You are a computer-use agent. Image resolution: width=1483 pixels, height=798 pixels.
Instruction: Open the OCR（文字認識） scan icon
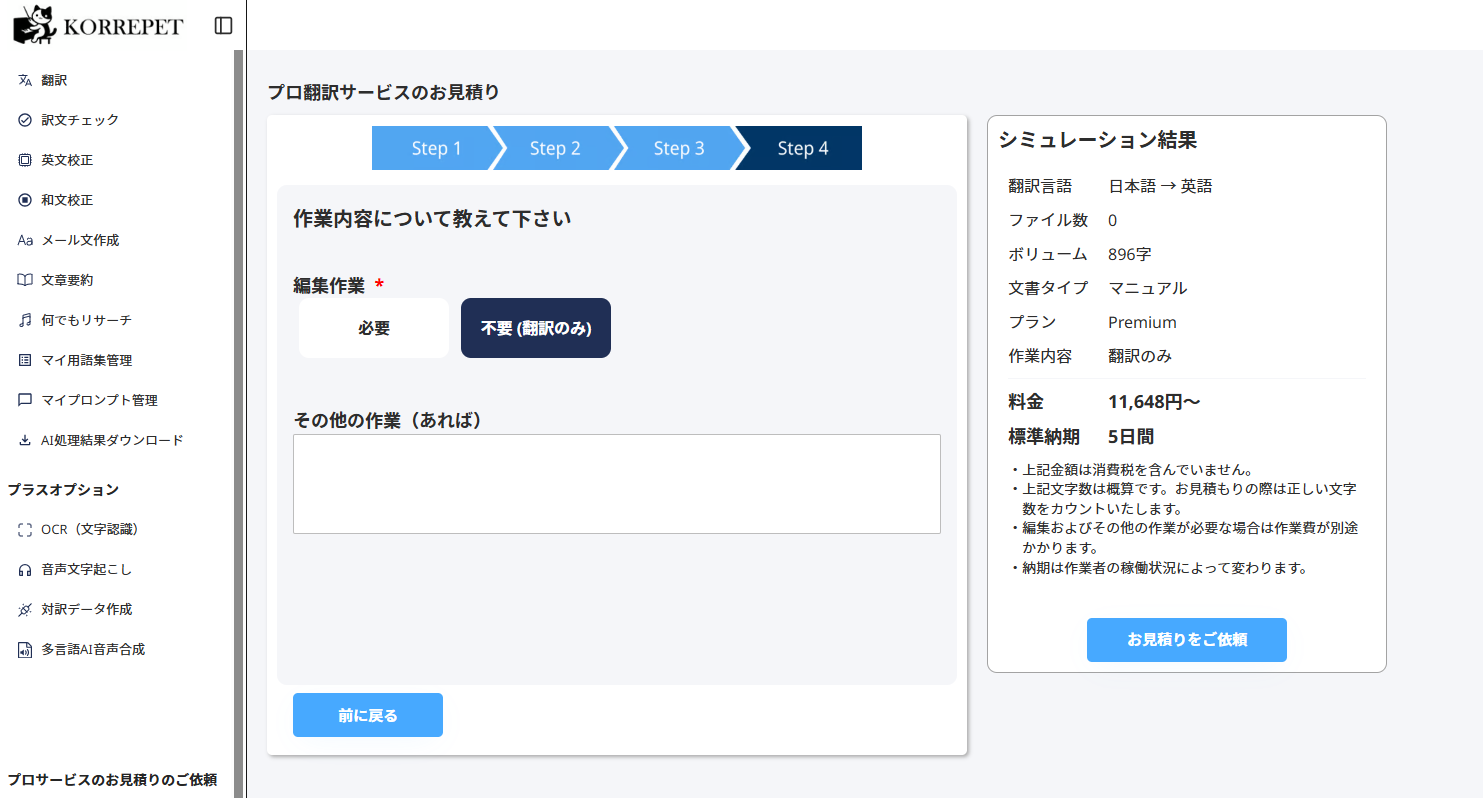click(x=25, y=529)
